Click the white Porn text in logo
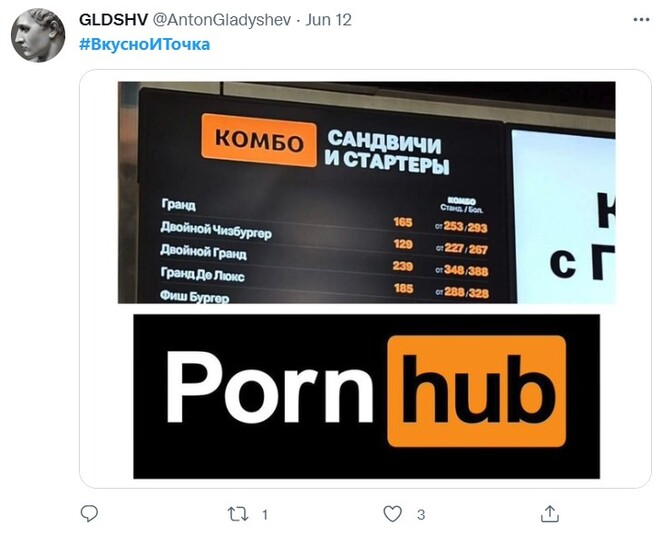This screenshot has width=671, height=535. [270, 387]
